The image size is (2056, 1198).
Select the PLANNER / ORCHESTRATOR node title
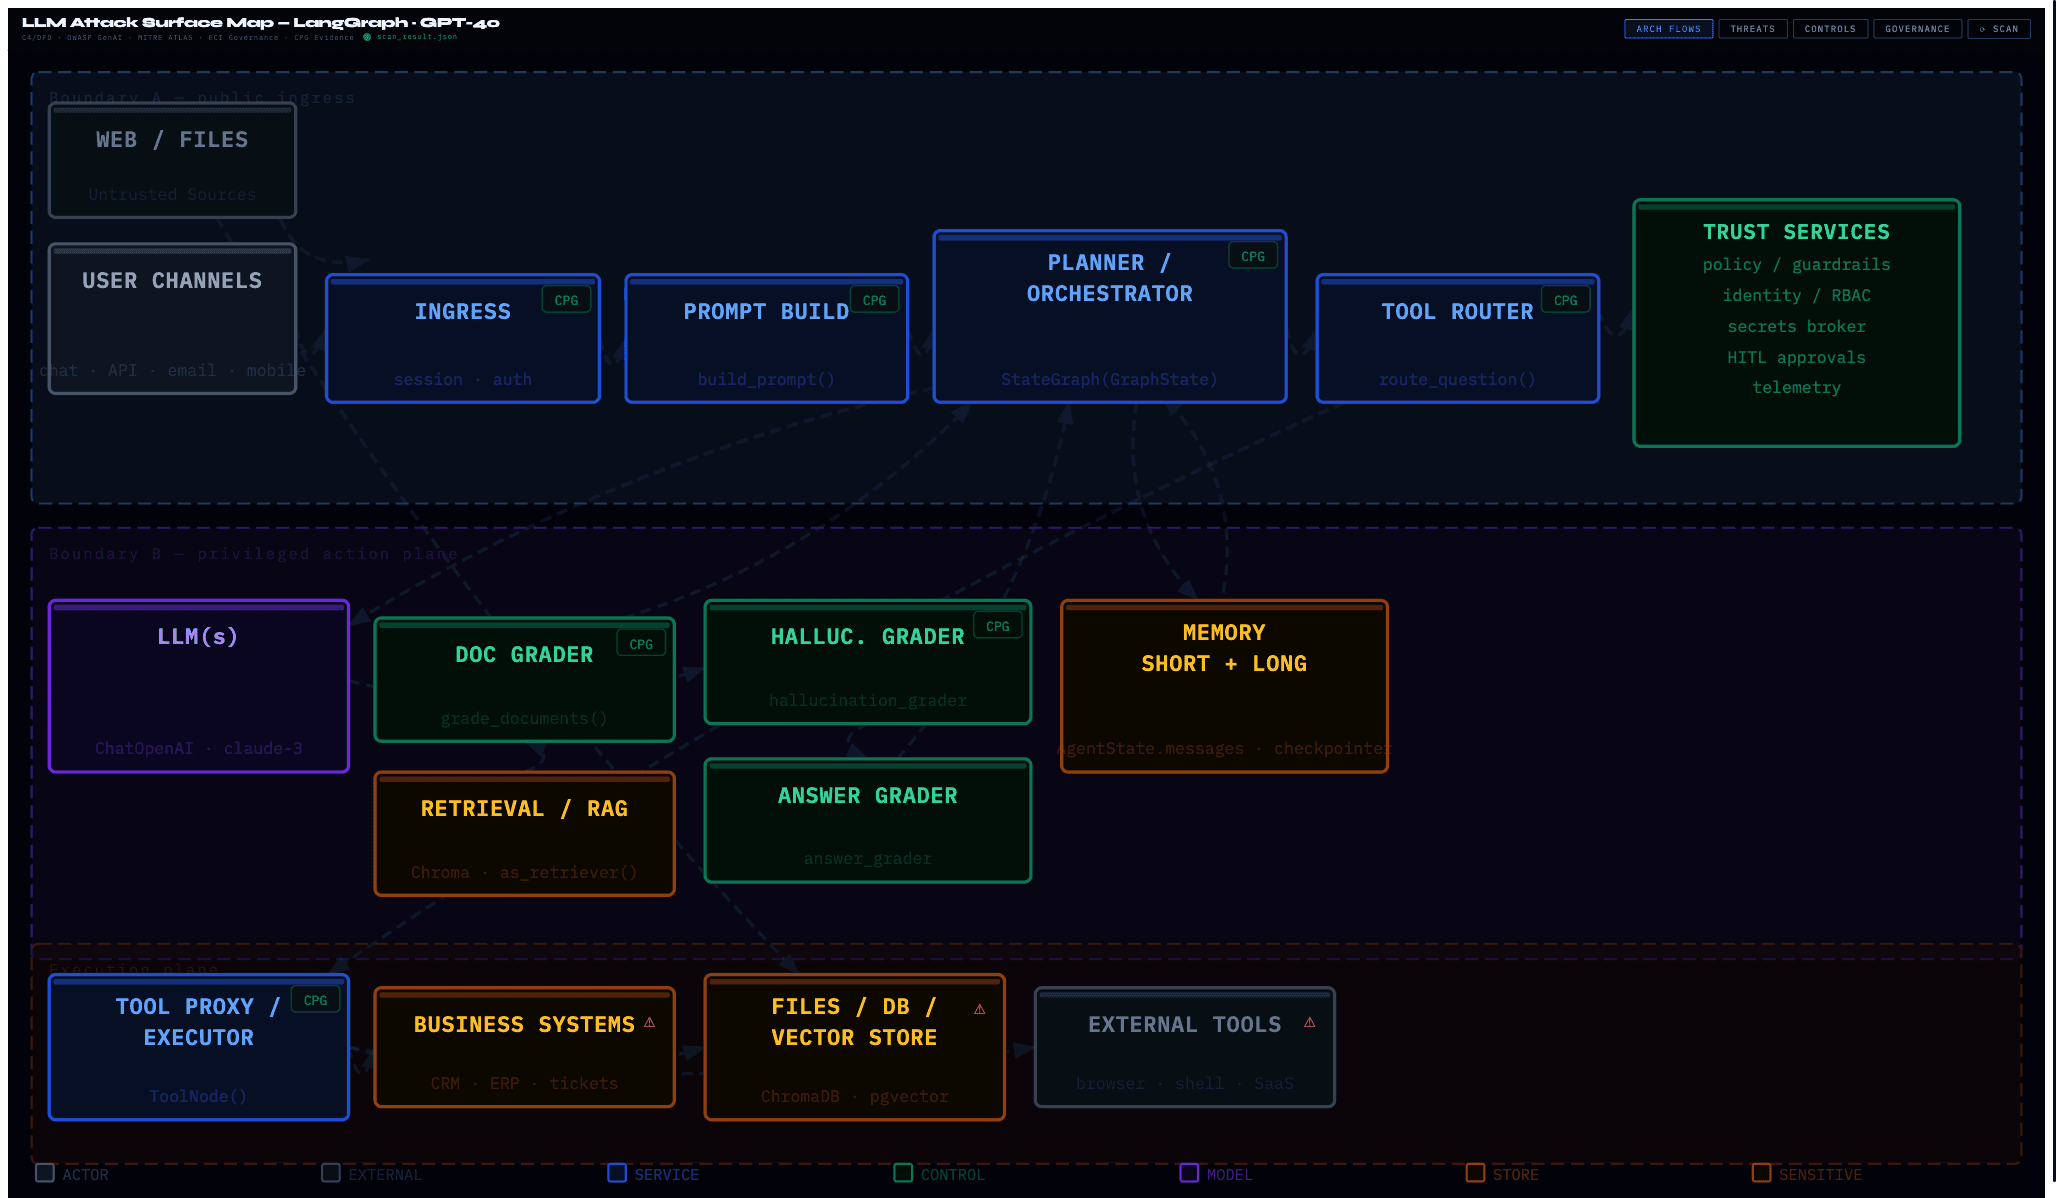pos(1109,278)
